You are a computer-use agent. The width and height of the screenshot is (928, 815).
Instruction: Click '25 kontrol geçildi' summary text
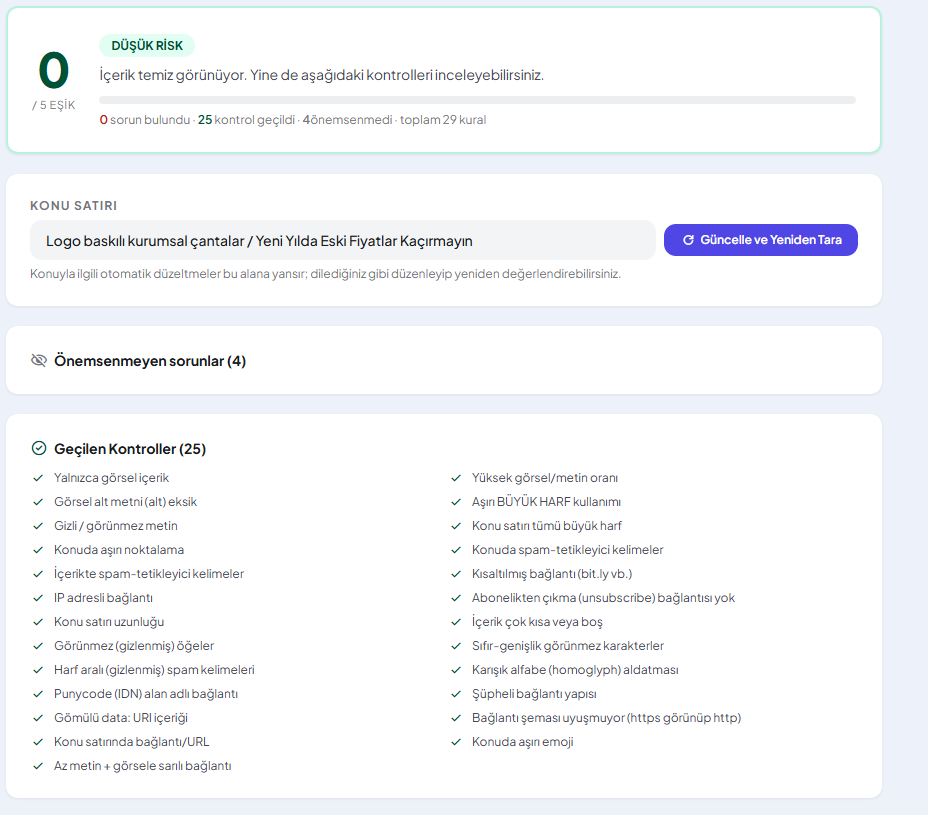pyautogui.click(x=246, y=120)
